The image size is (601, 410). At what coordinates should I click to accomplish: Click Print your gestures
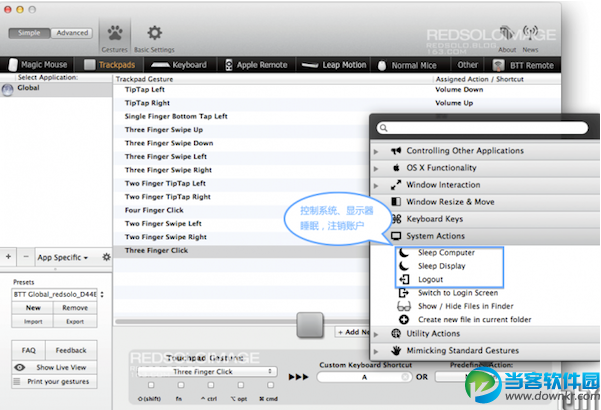(54, 382)
